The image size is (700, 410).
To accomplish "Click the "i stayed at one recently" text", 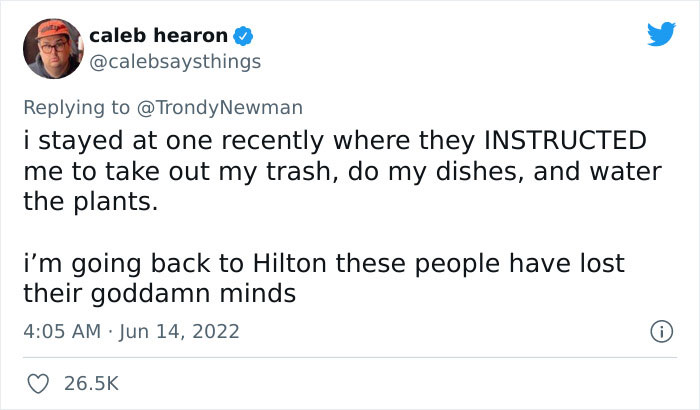I will [174, 141].
